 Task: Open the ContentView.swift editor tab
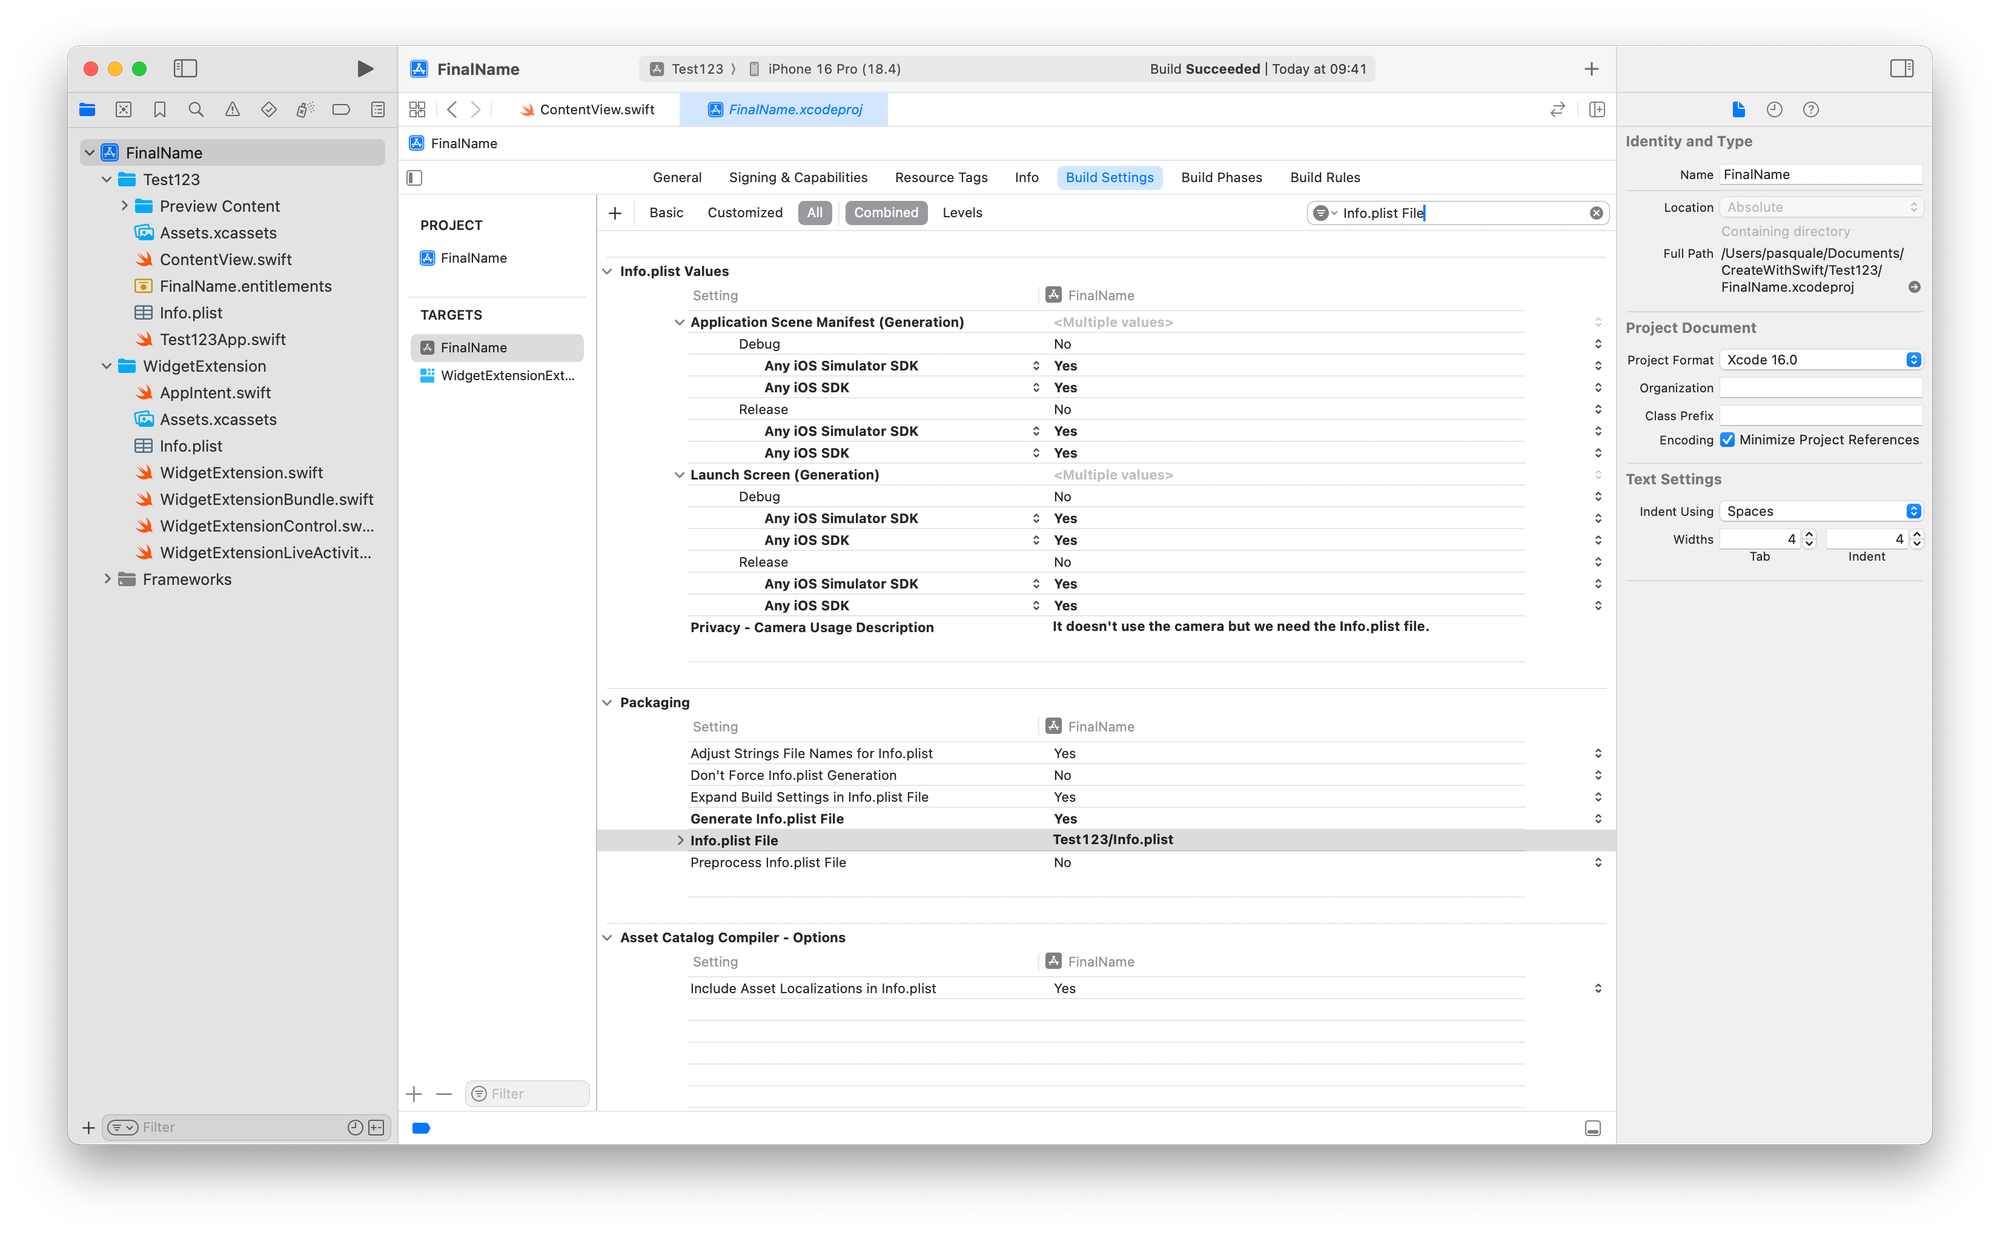pyautogui.click(x=596, y=110)
